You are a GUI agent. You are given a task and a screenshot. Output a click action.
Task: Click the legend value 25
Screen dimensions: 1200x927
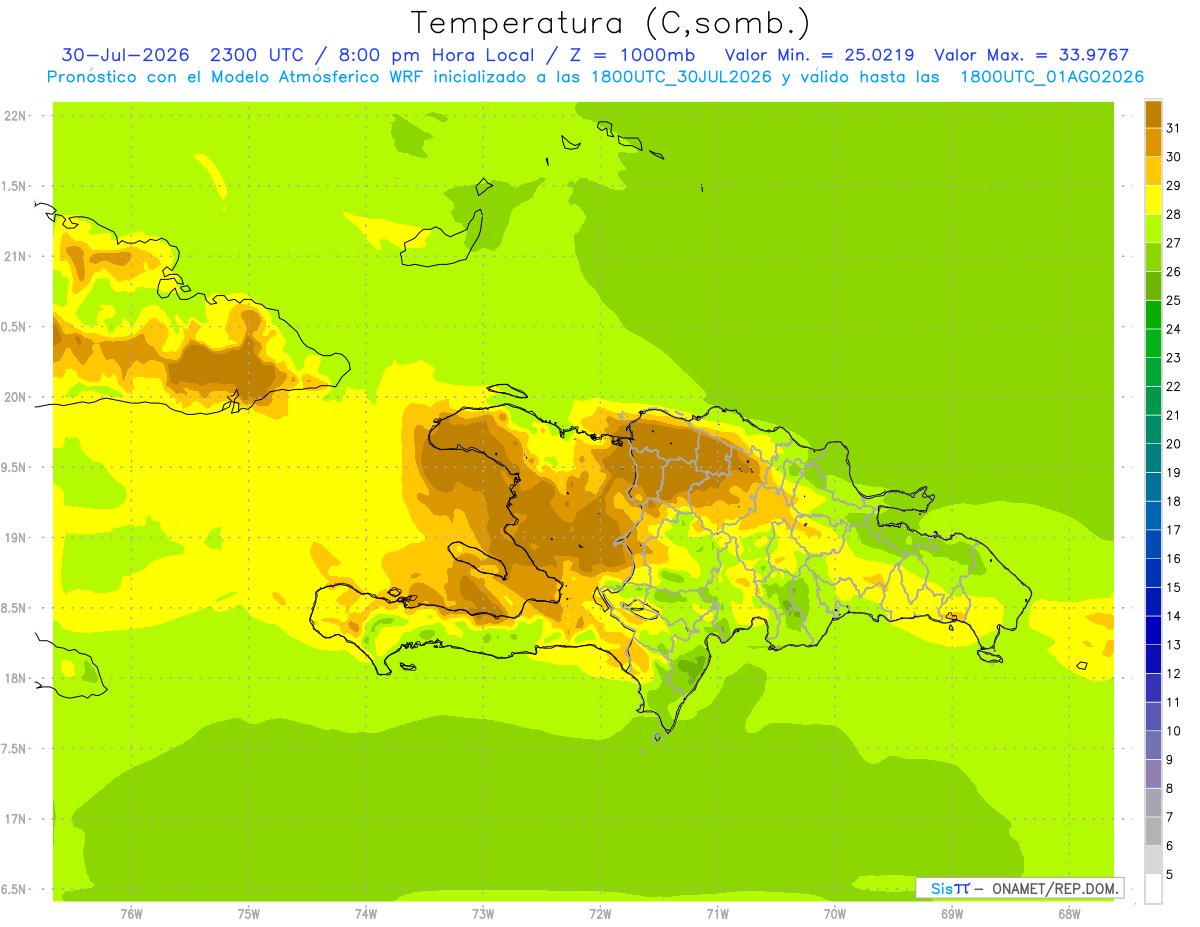[1174, 300]
